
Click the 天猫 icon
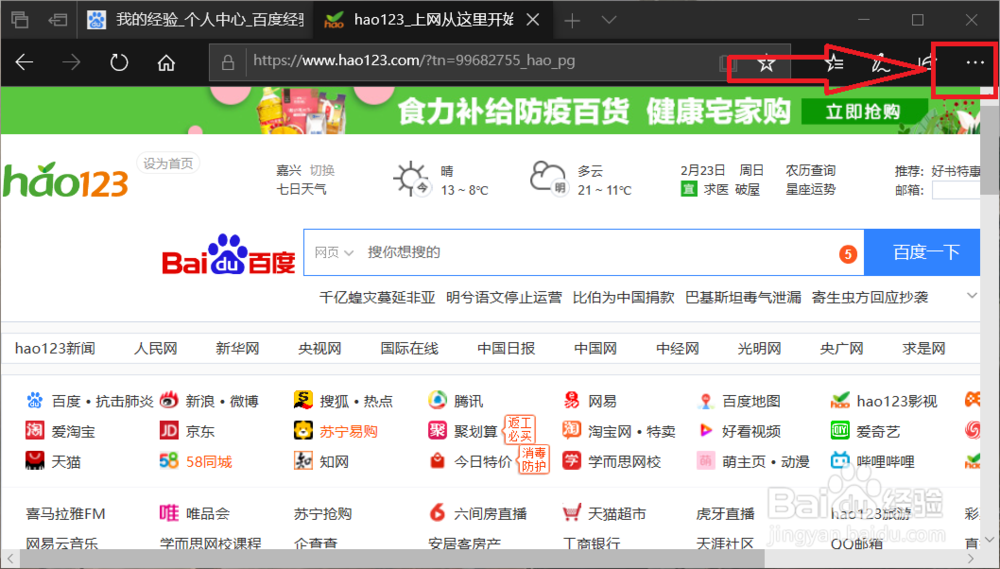click(34, 461)
